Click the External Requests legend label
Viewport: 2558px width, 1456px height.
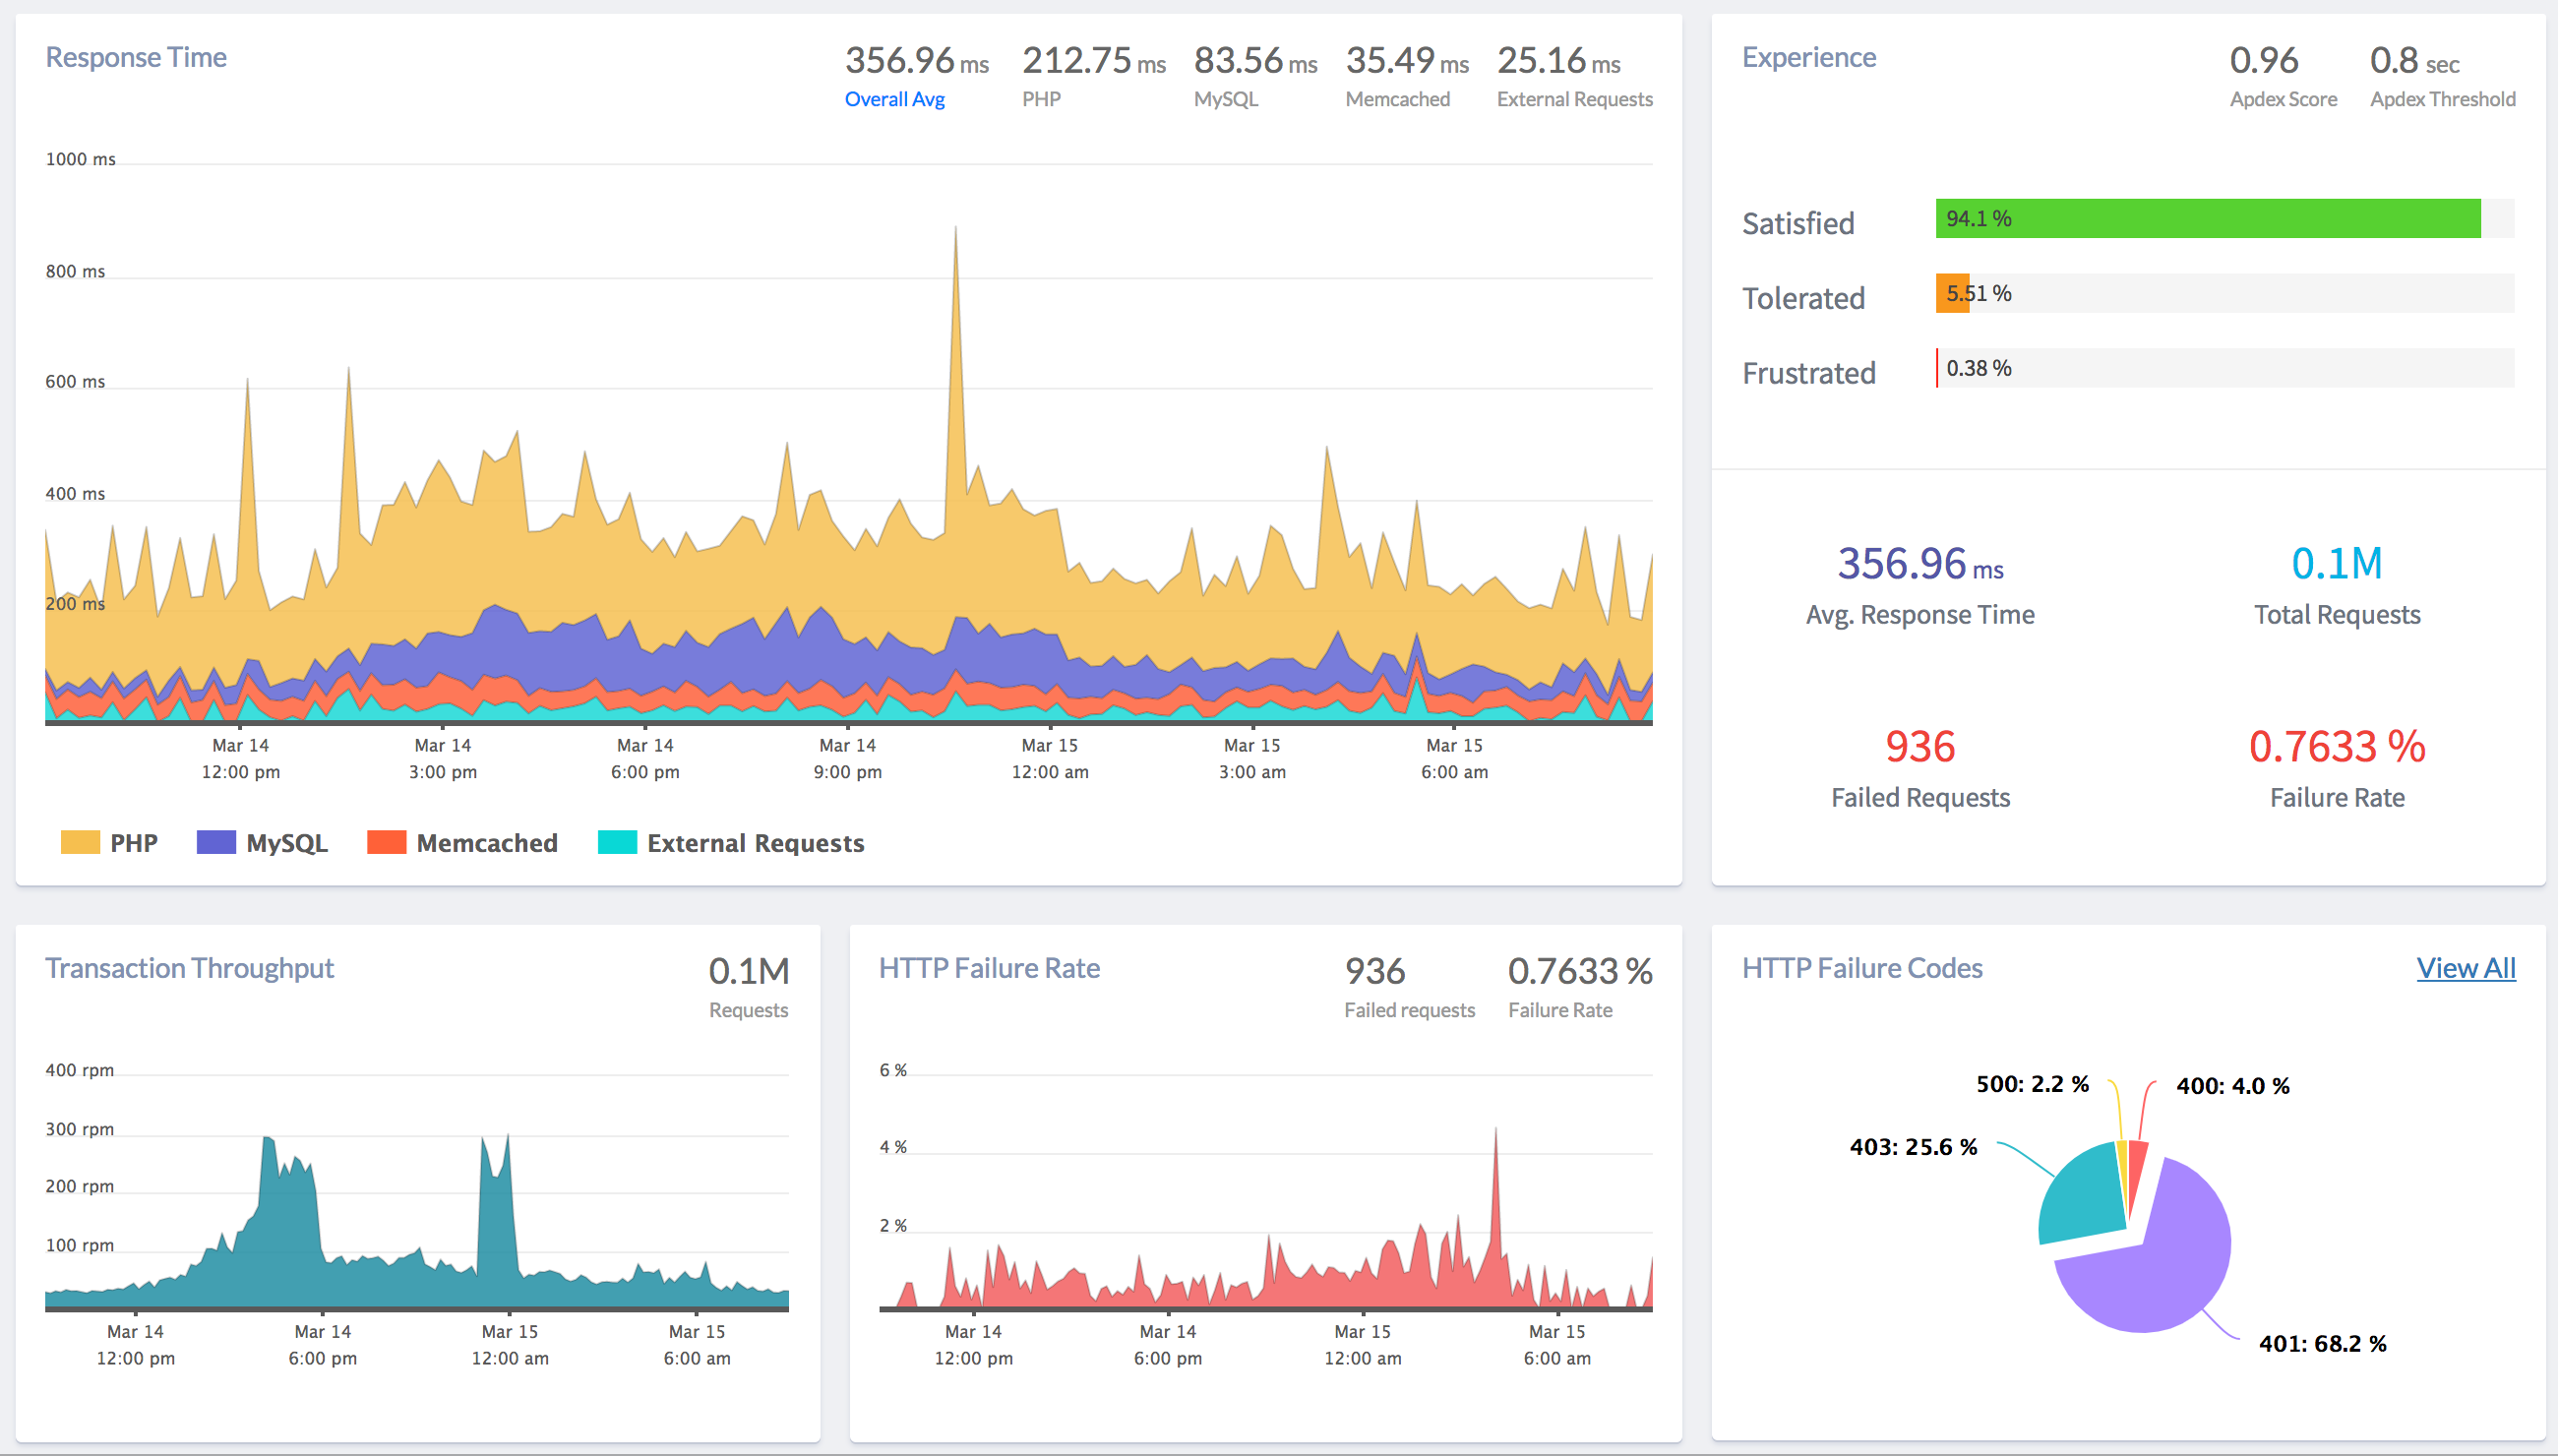(x=755, y=843)
